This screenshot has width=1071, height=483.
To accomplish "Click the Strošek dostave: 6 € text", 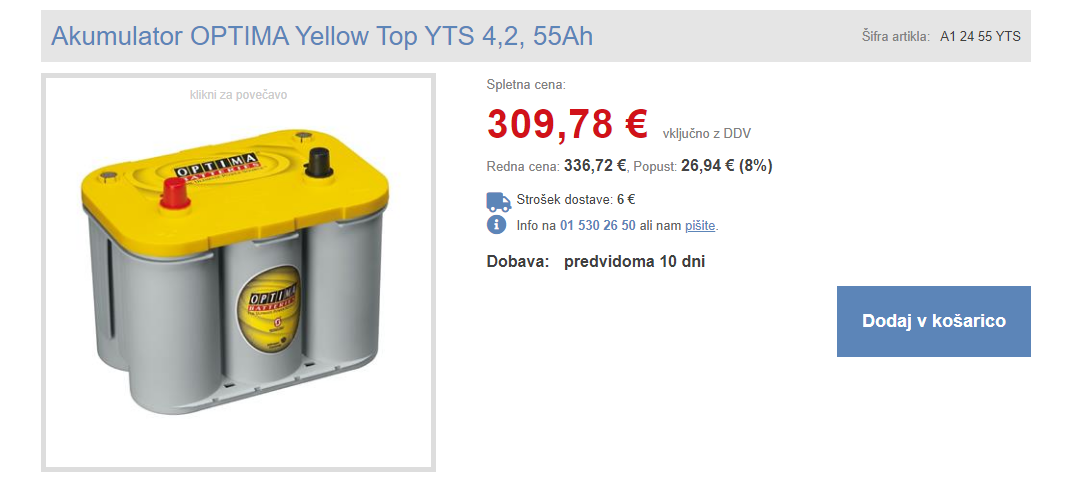I will [576, 200].
